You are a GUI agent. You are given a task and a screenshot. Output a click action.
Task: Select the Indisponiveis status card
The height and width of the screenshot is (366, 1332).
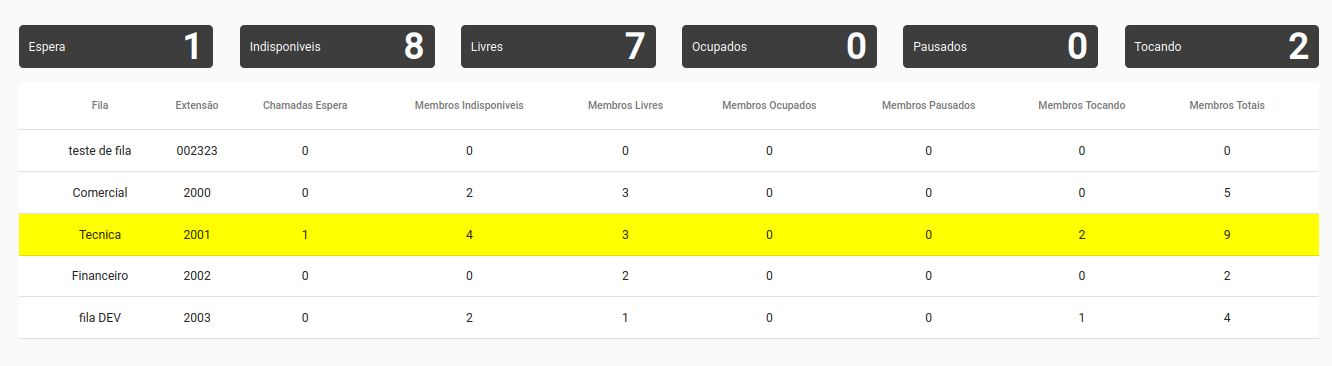pyautogui.click(x=337, y=46)
